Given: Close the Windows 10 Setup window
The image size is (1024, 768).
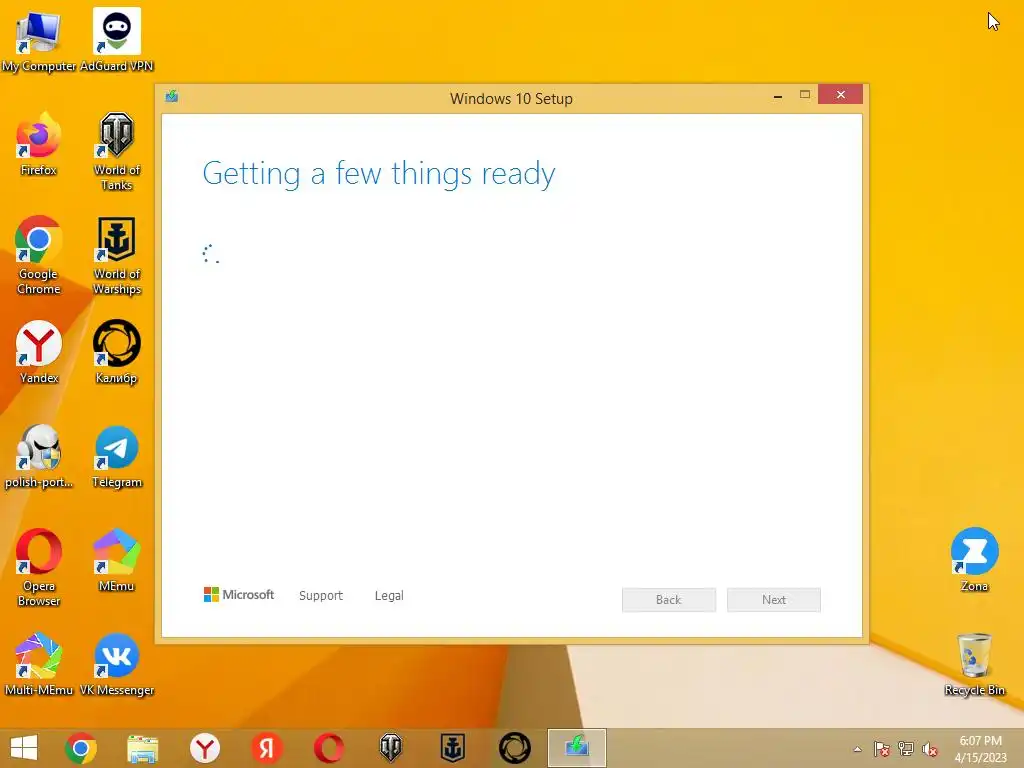Looking at the screenshot, I should (840, 95).
